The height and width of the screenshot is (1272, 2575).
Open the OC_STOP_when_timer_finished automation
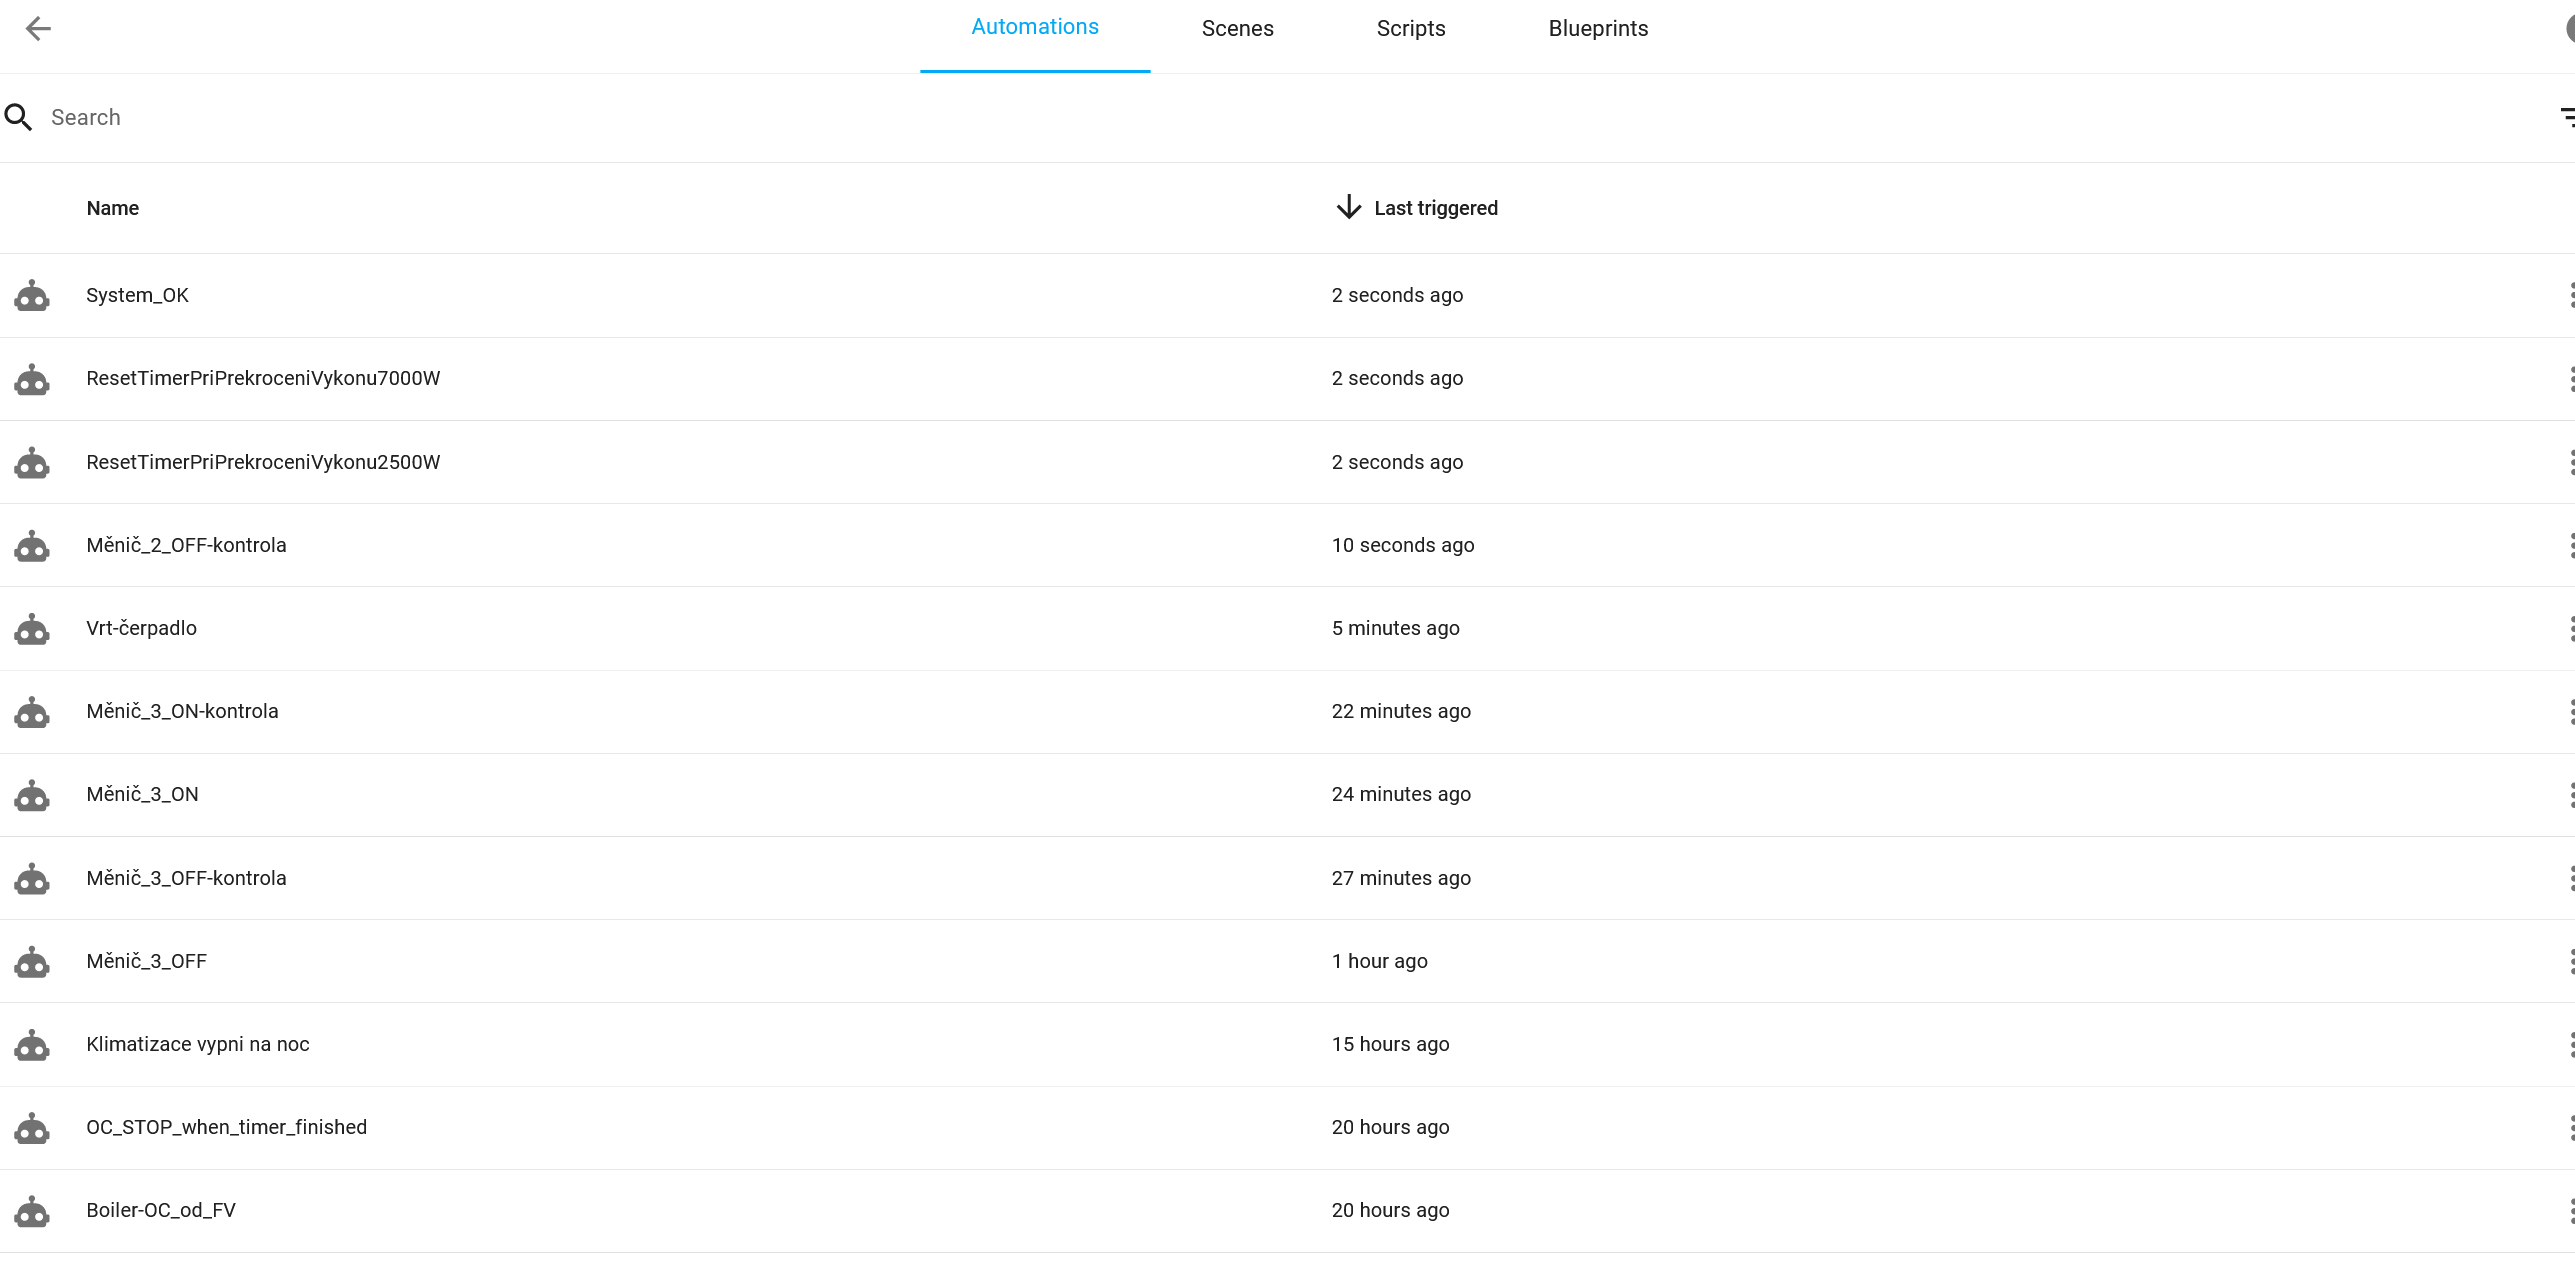(x=226, y=1127)
